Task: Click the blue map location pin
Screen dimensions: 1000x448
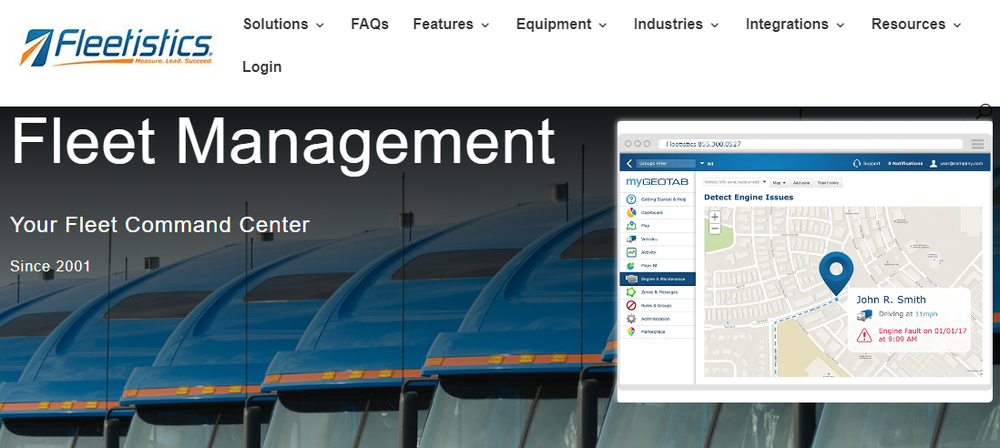Action: pos(836,273)
